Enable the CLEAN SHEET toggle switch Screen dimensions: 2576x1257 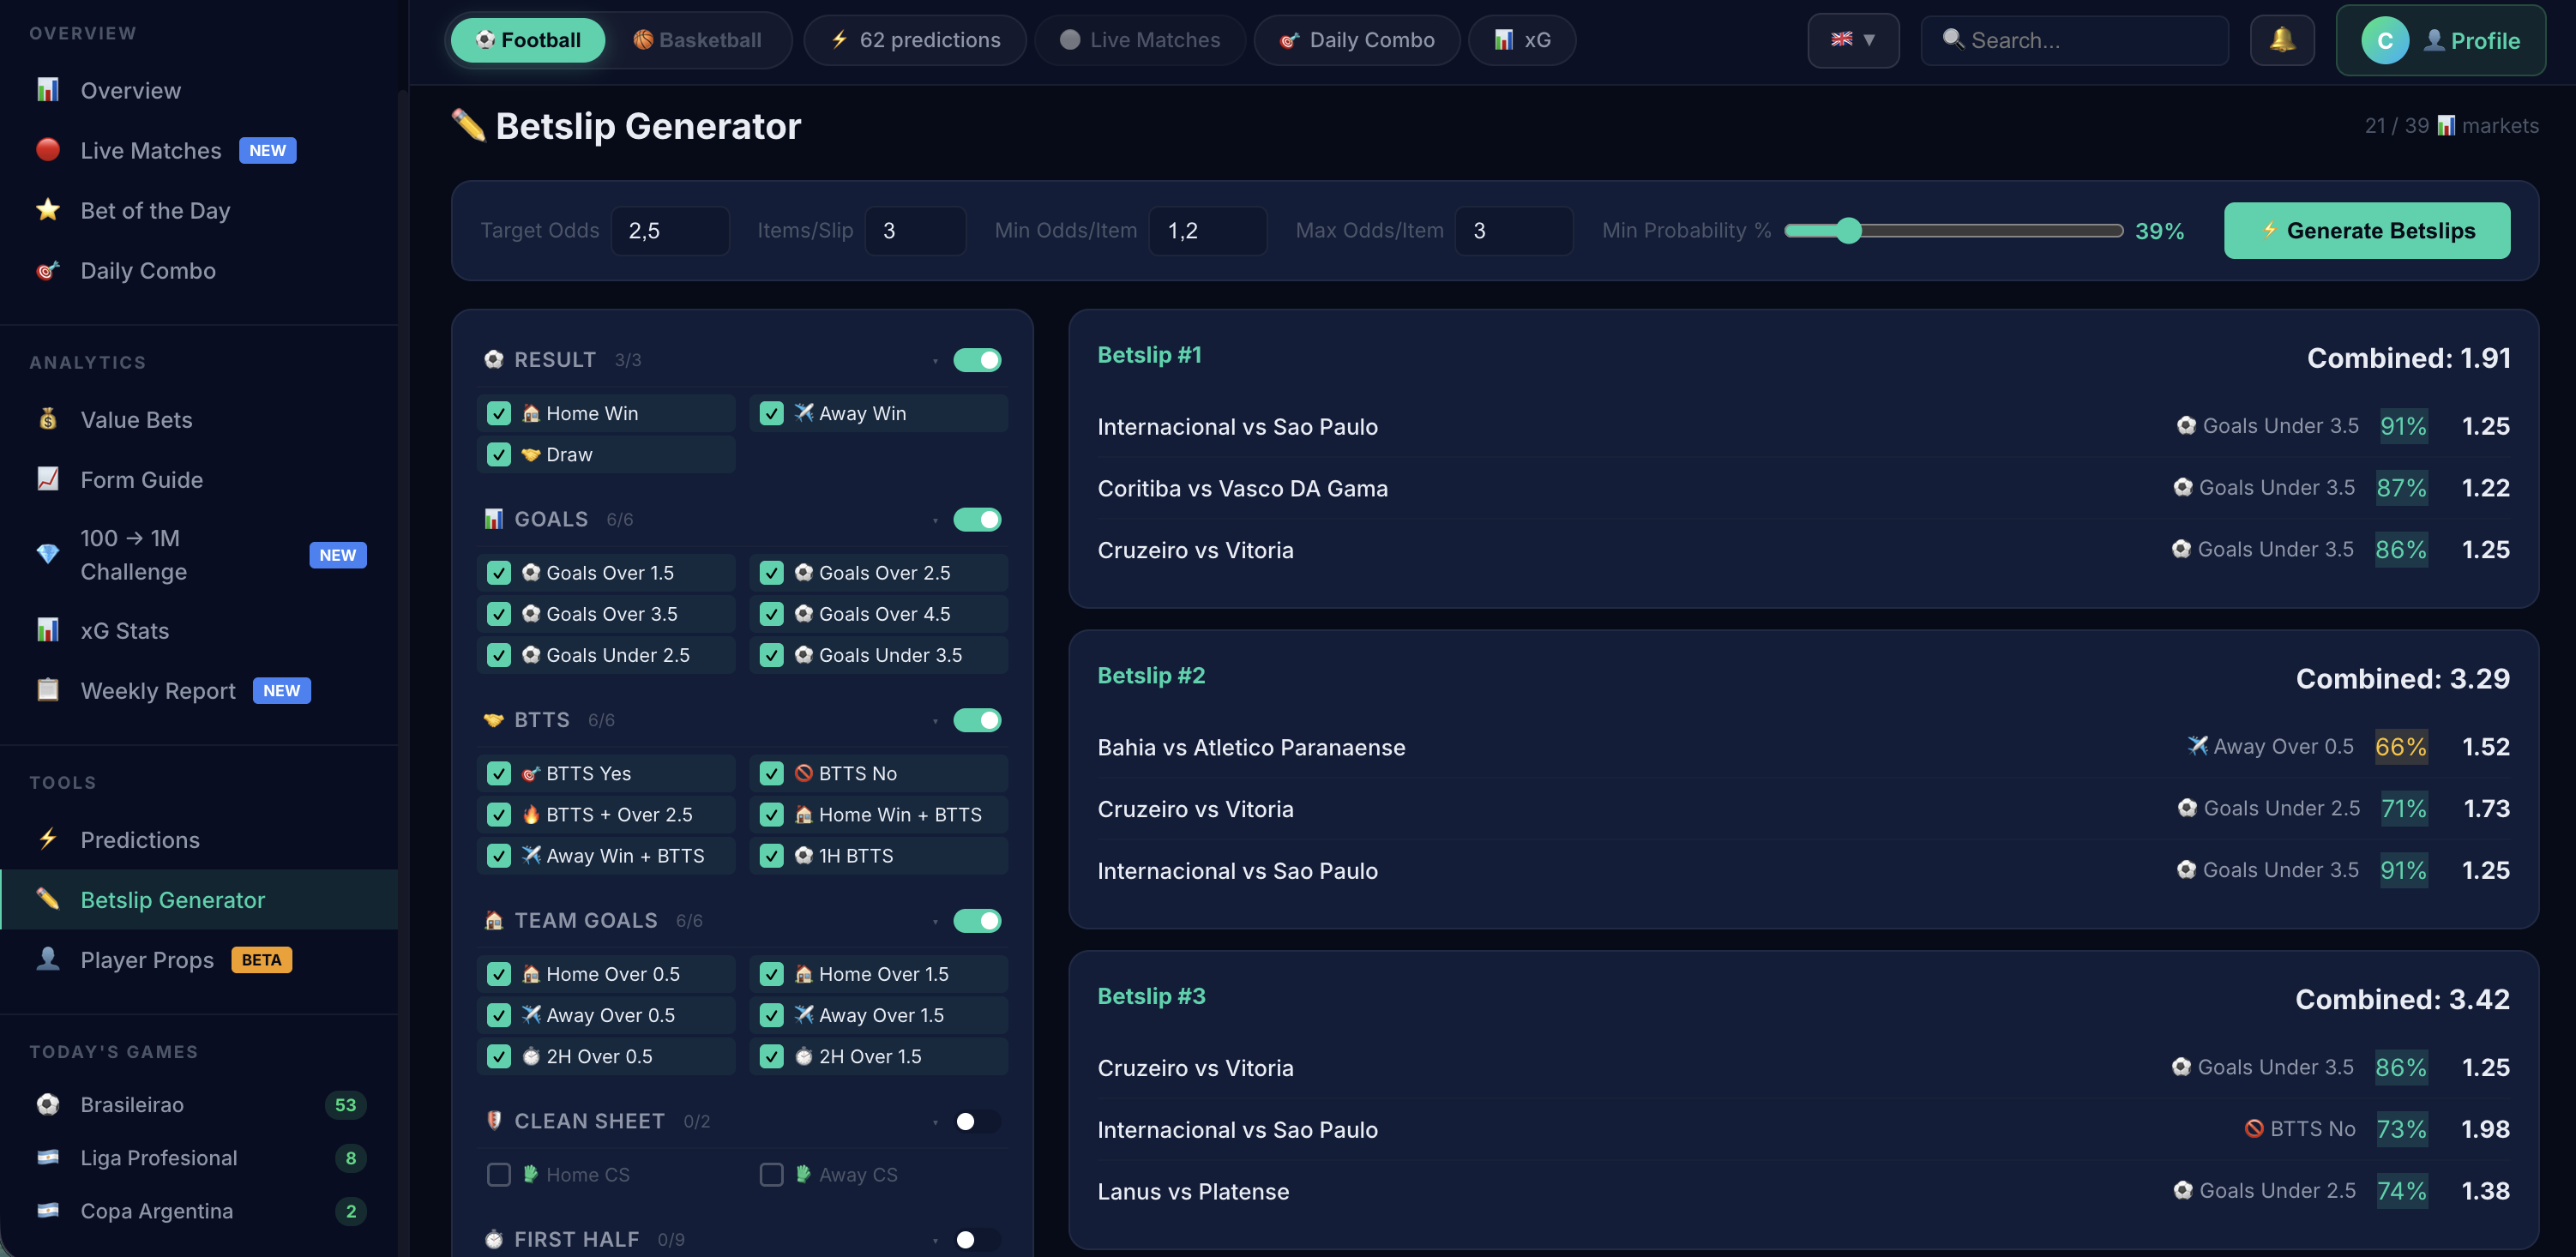(x=976, y=1121)
